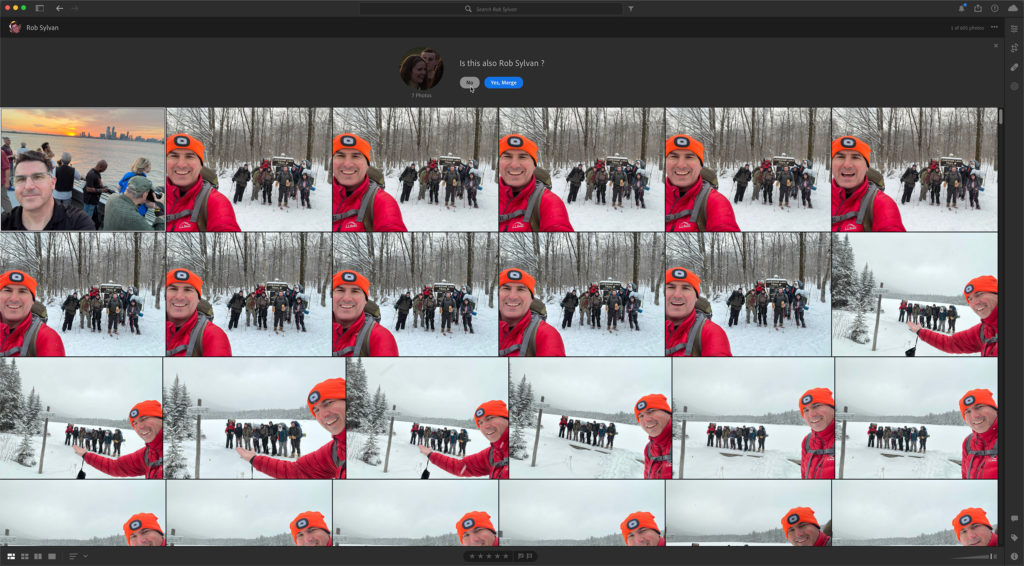Adjust the thumbnail size slider
The height and width of the screenshot is (566, 1024).
974,557
